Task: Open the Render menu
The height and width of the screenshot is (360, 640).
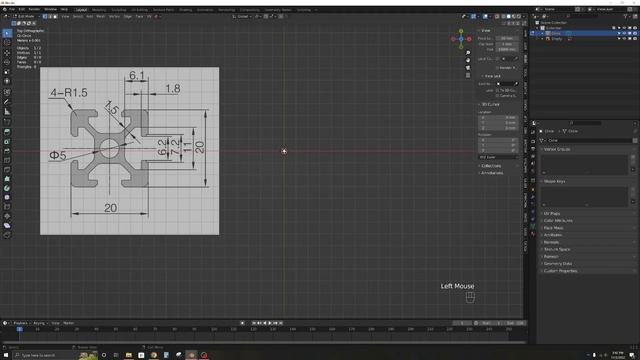Action: click(34, 9)
